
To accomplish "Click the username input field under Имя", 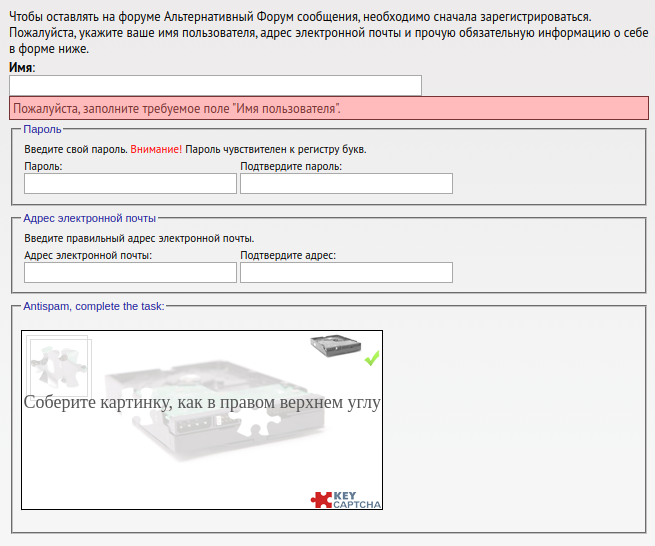I will click(215, 85).
